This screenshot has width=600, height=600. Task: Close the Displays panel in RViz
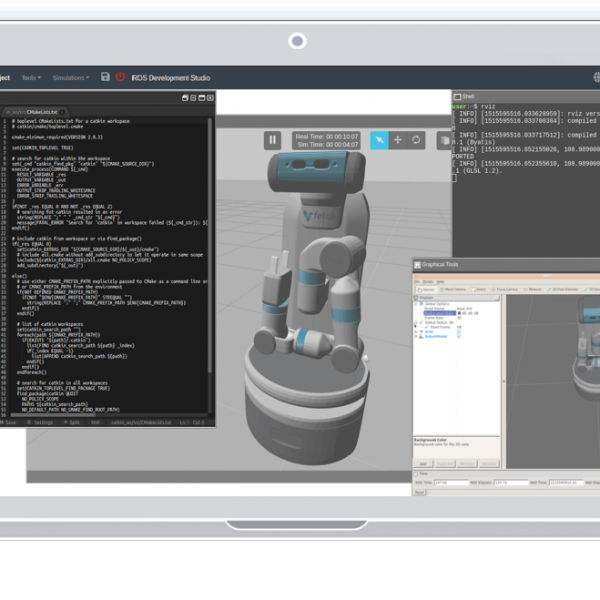497,297
